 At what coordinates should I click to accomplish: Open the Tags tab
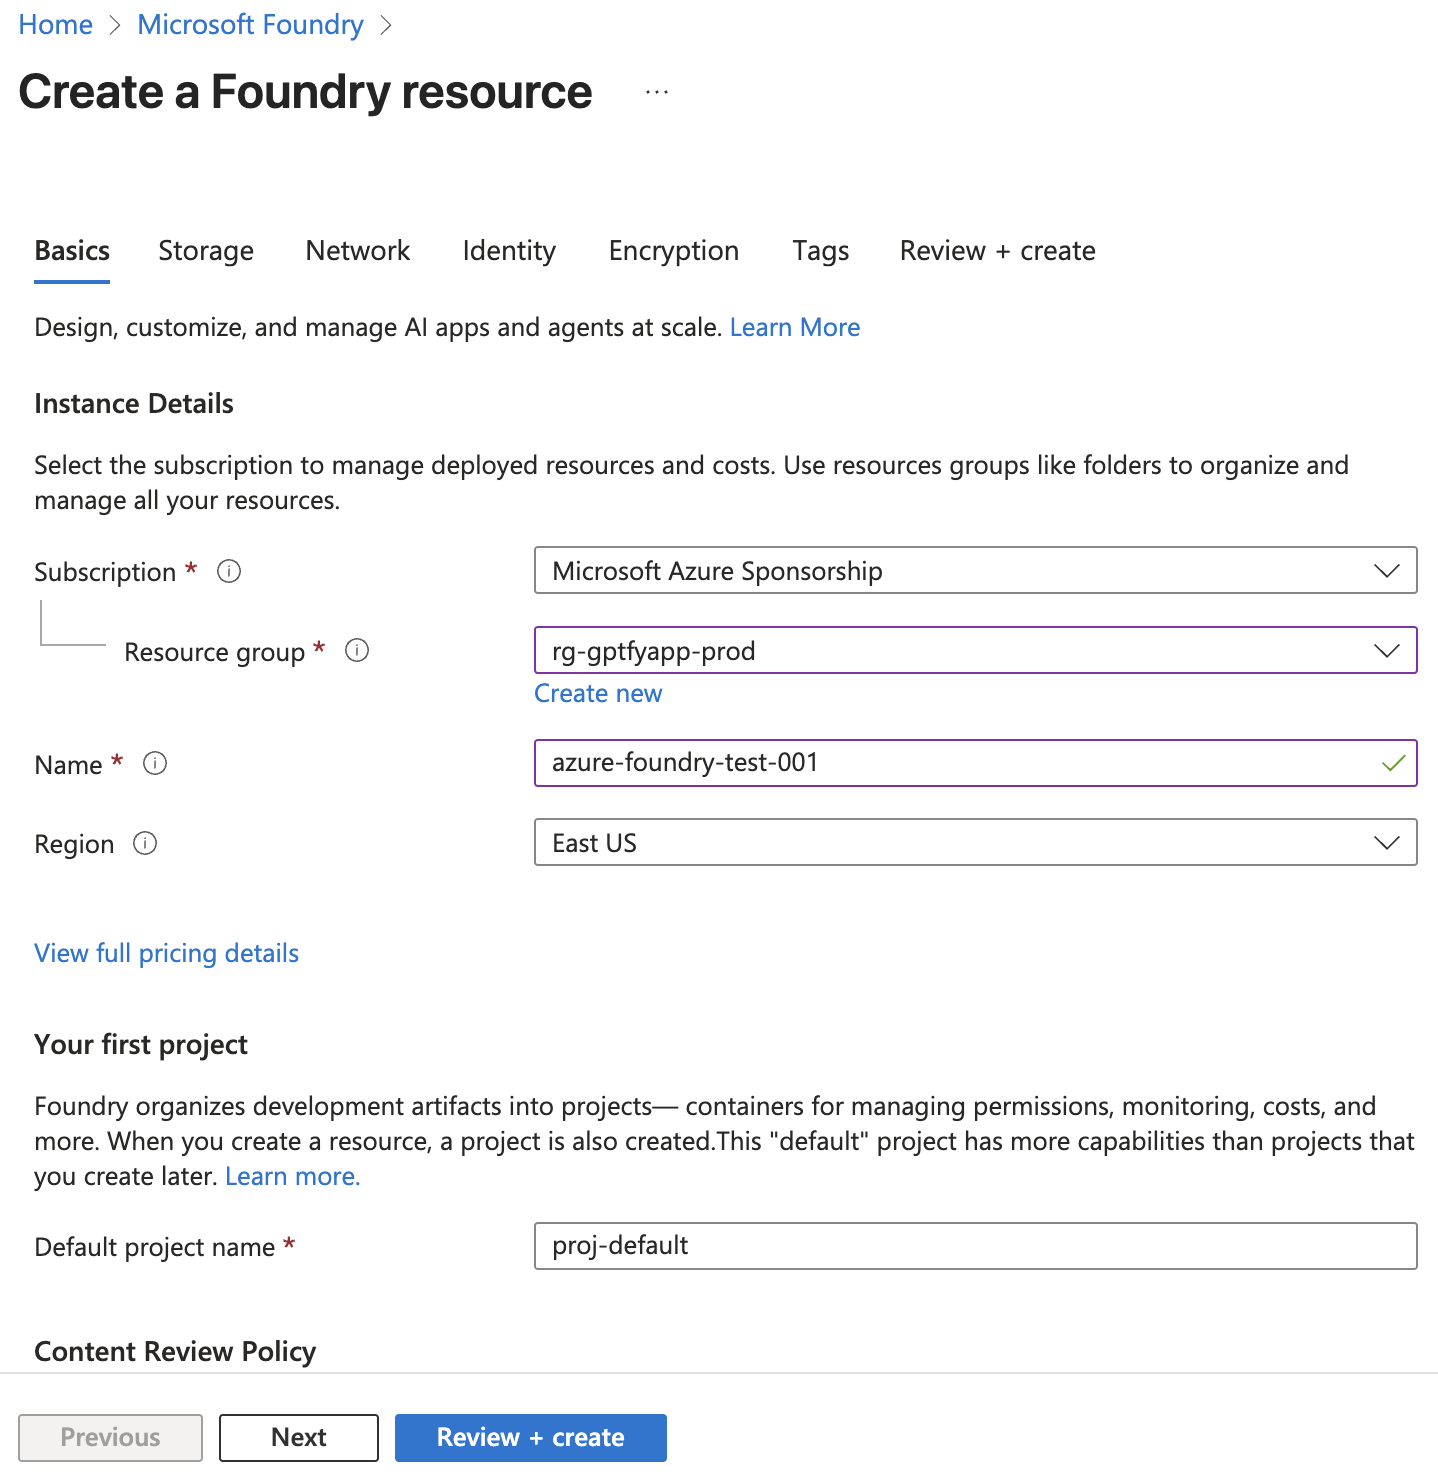(x=821, y=251)
